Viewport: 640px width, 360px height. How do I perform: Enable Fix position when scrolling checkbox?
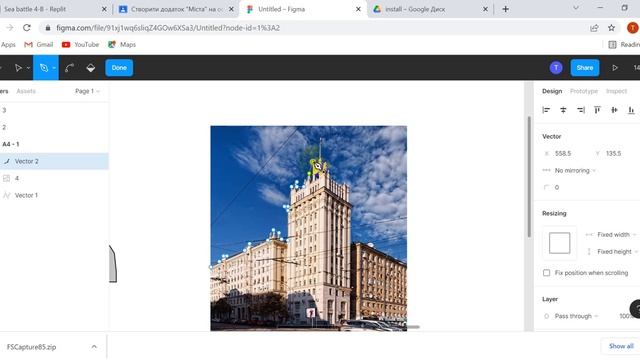547,273
